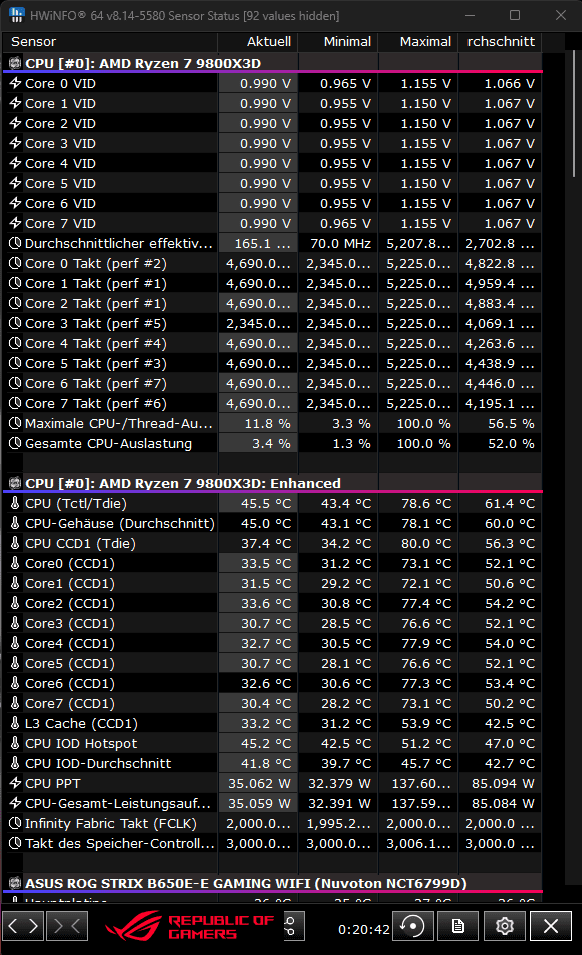582x955 pixels.
Task: Select the Core0 (CCD1) row label
Action: (70, 563)
